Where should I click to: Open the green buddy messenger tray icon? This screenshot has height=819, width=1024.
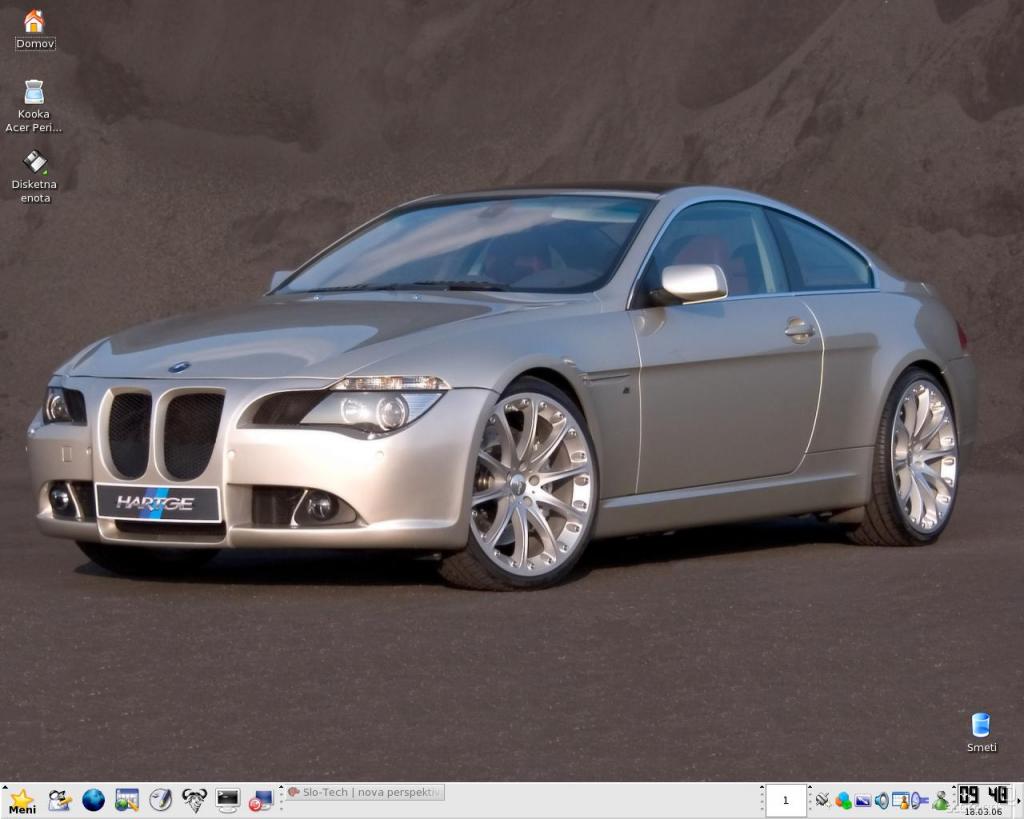(x=940, y=800)
